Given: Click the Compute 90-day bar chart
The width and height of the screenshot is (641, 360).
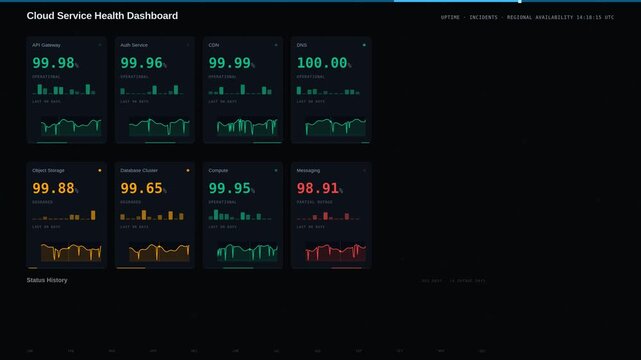Looking at the screenshot, I should pos(240,215).
